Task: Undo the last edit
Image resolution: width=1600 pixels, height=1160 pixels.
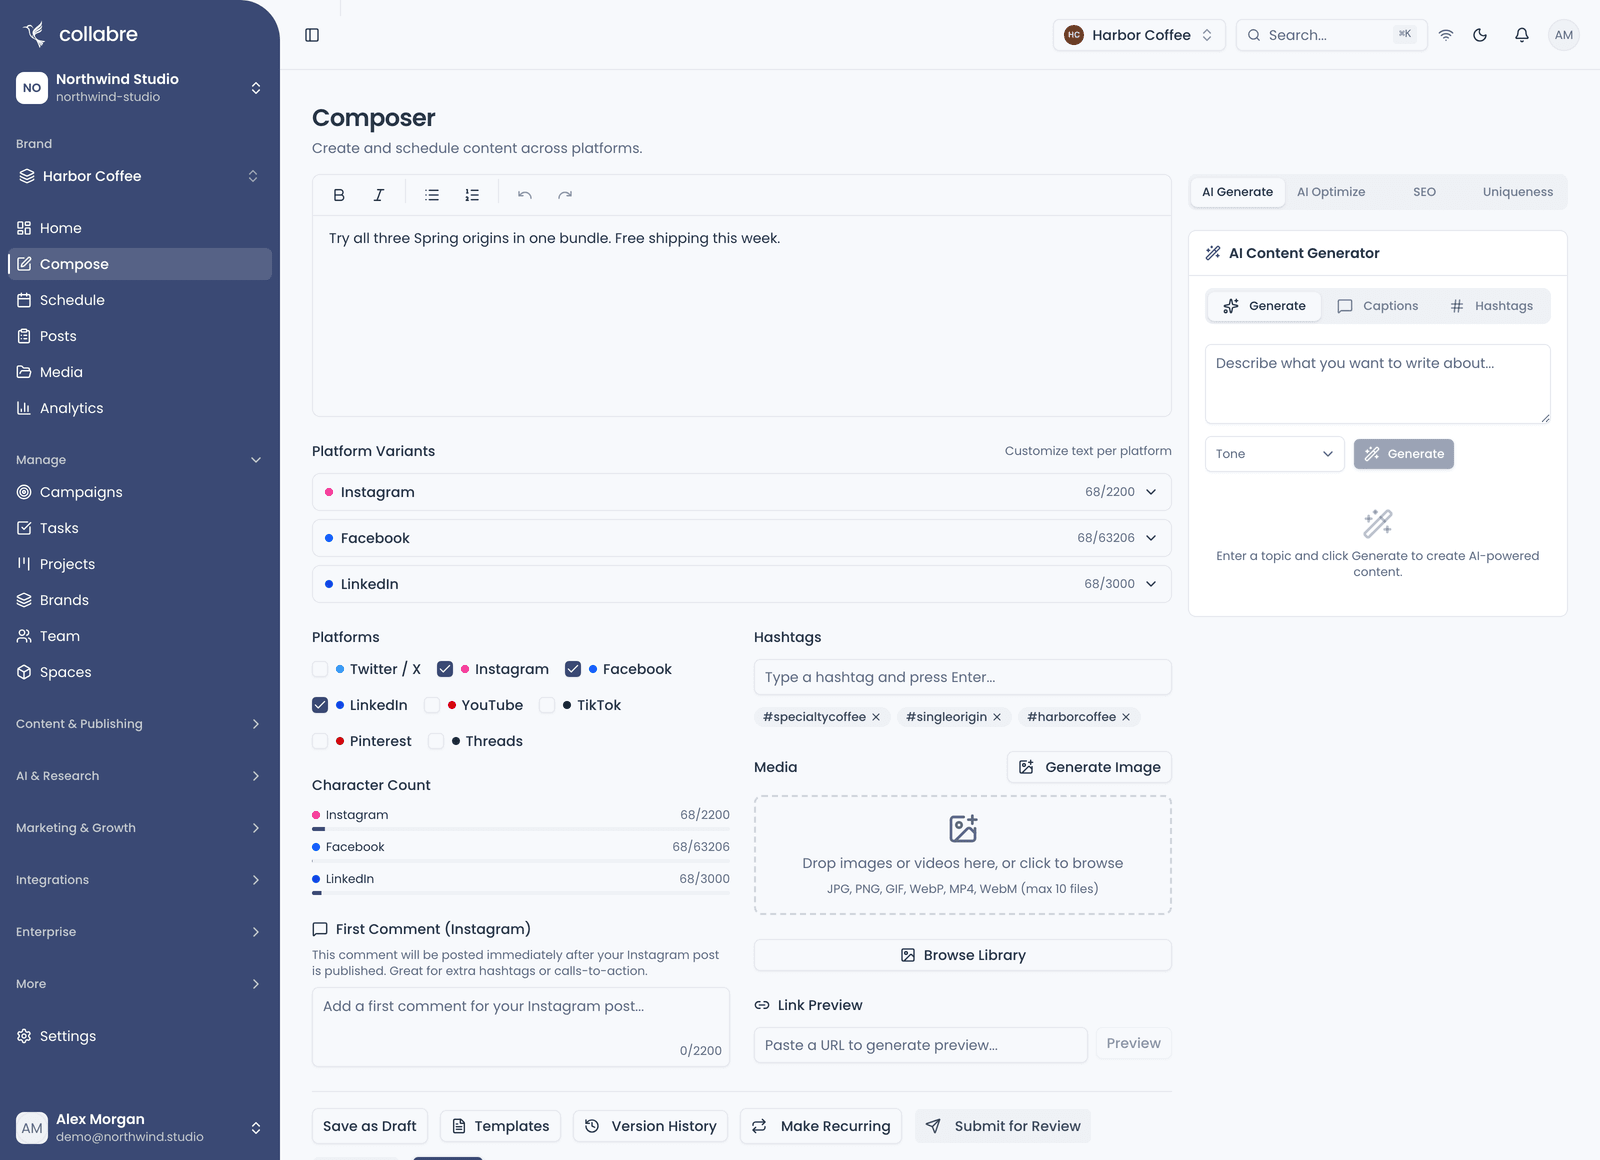Action: pyautogui.click(x=525, y=195)
